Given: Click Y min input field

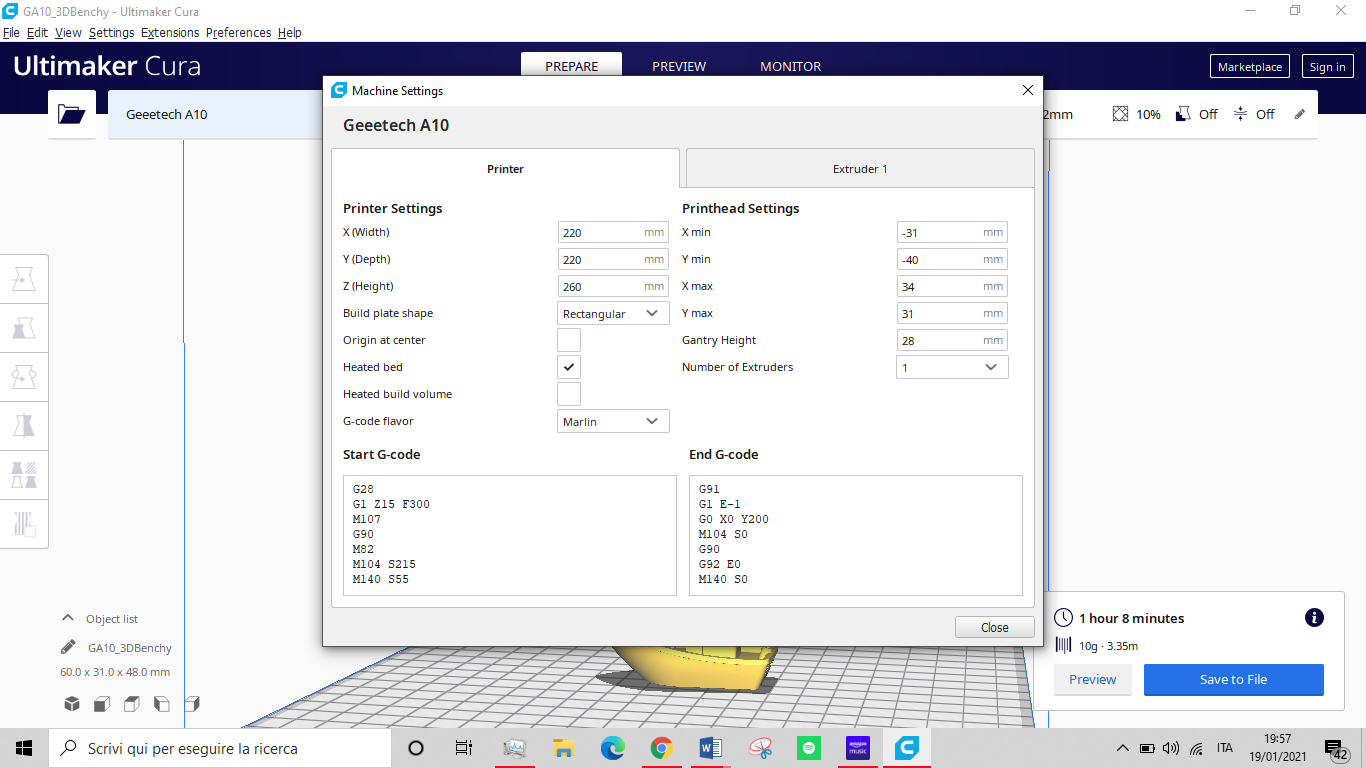Looking at the screenshot, I should 952,259.
